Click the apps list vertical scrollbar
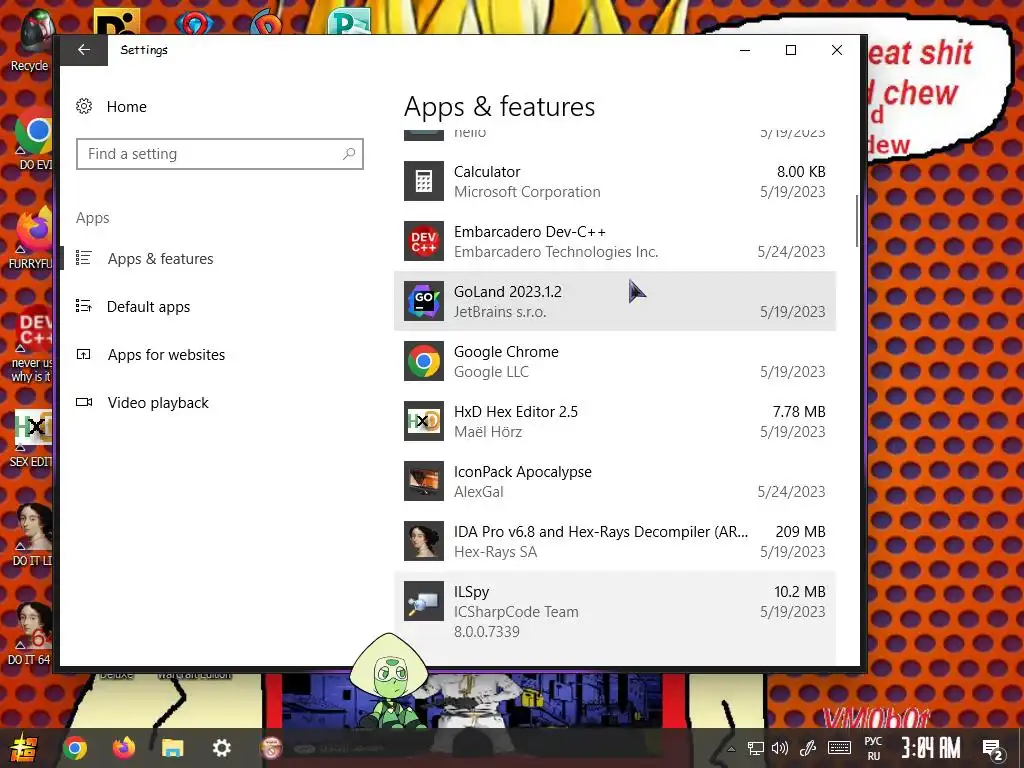 click(857, 221)
